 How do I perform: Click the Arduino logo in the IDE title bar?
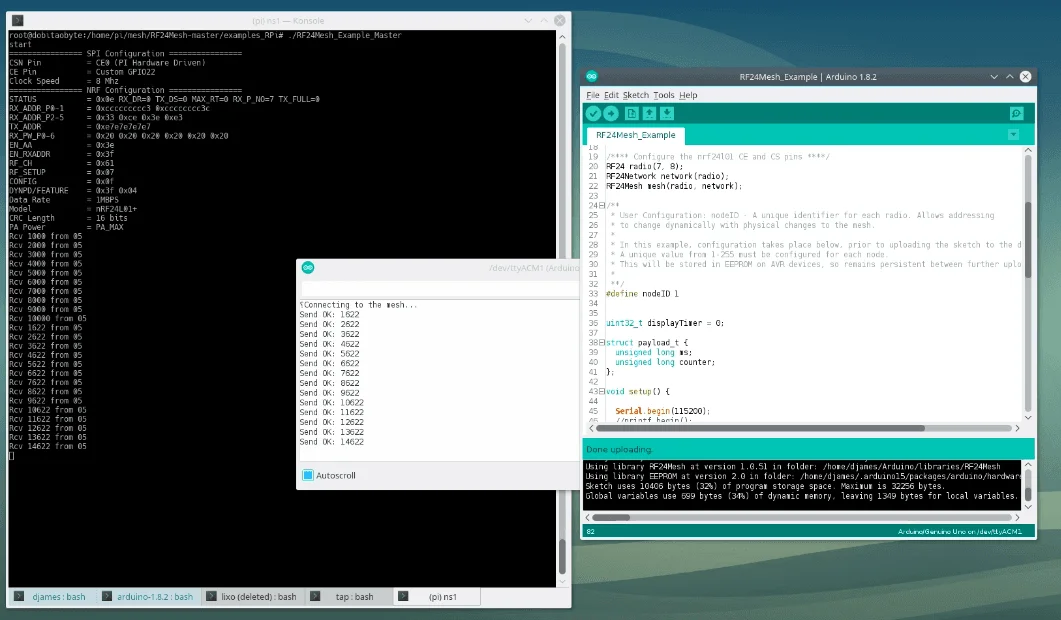pos(592,76)
